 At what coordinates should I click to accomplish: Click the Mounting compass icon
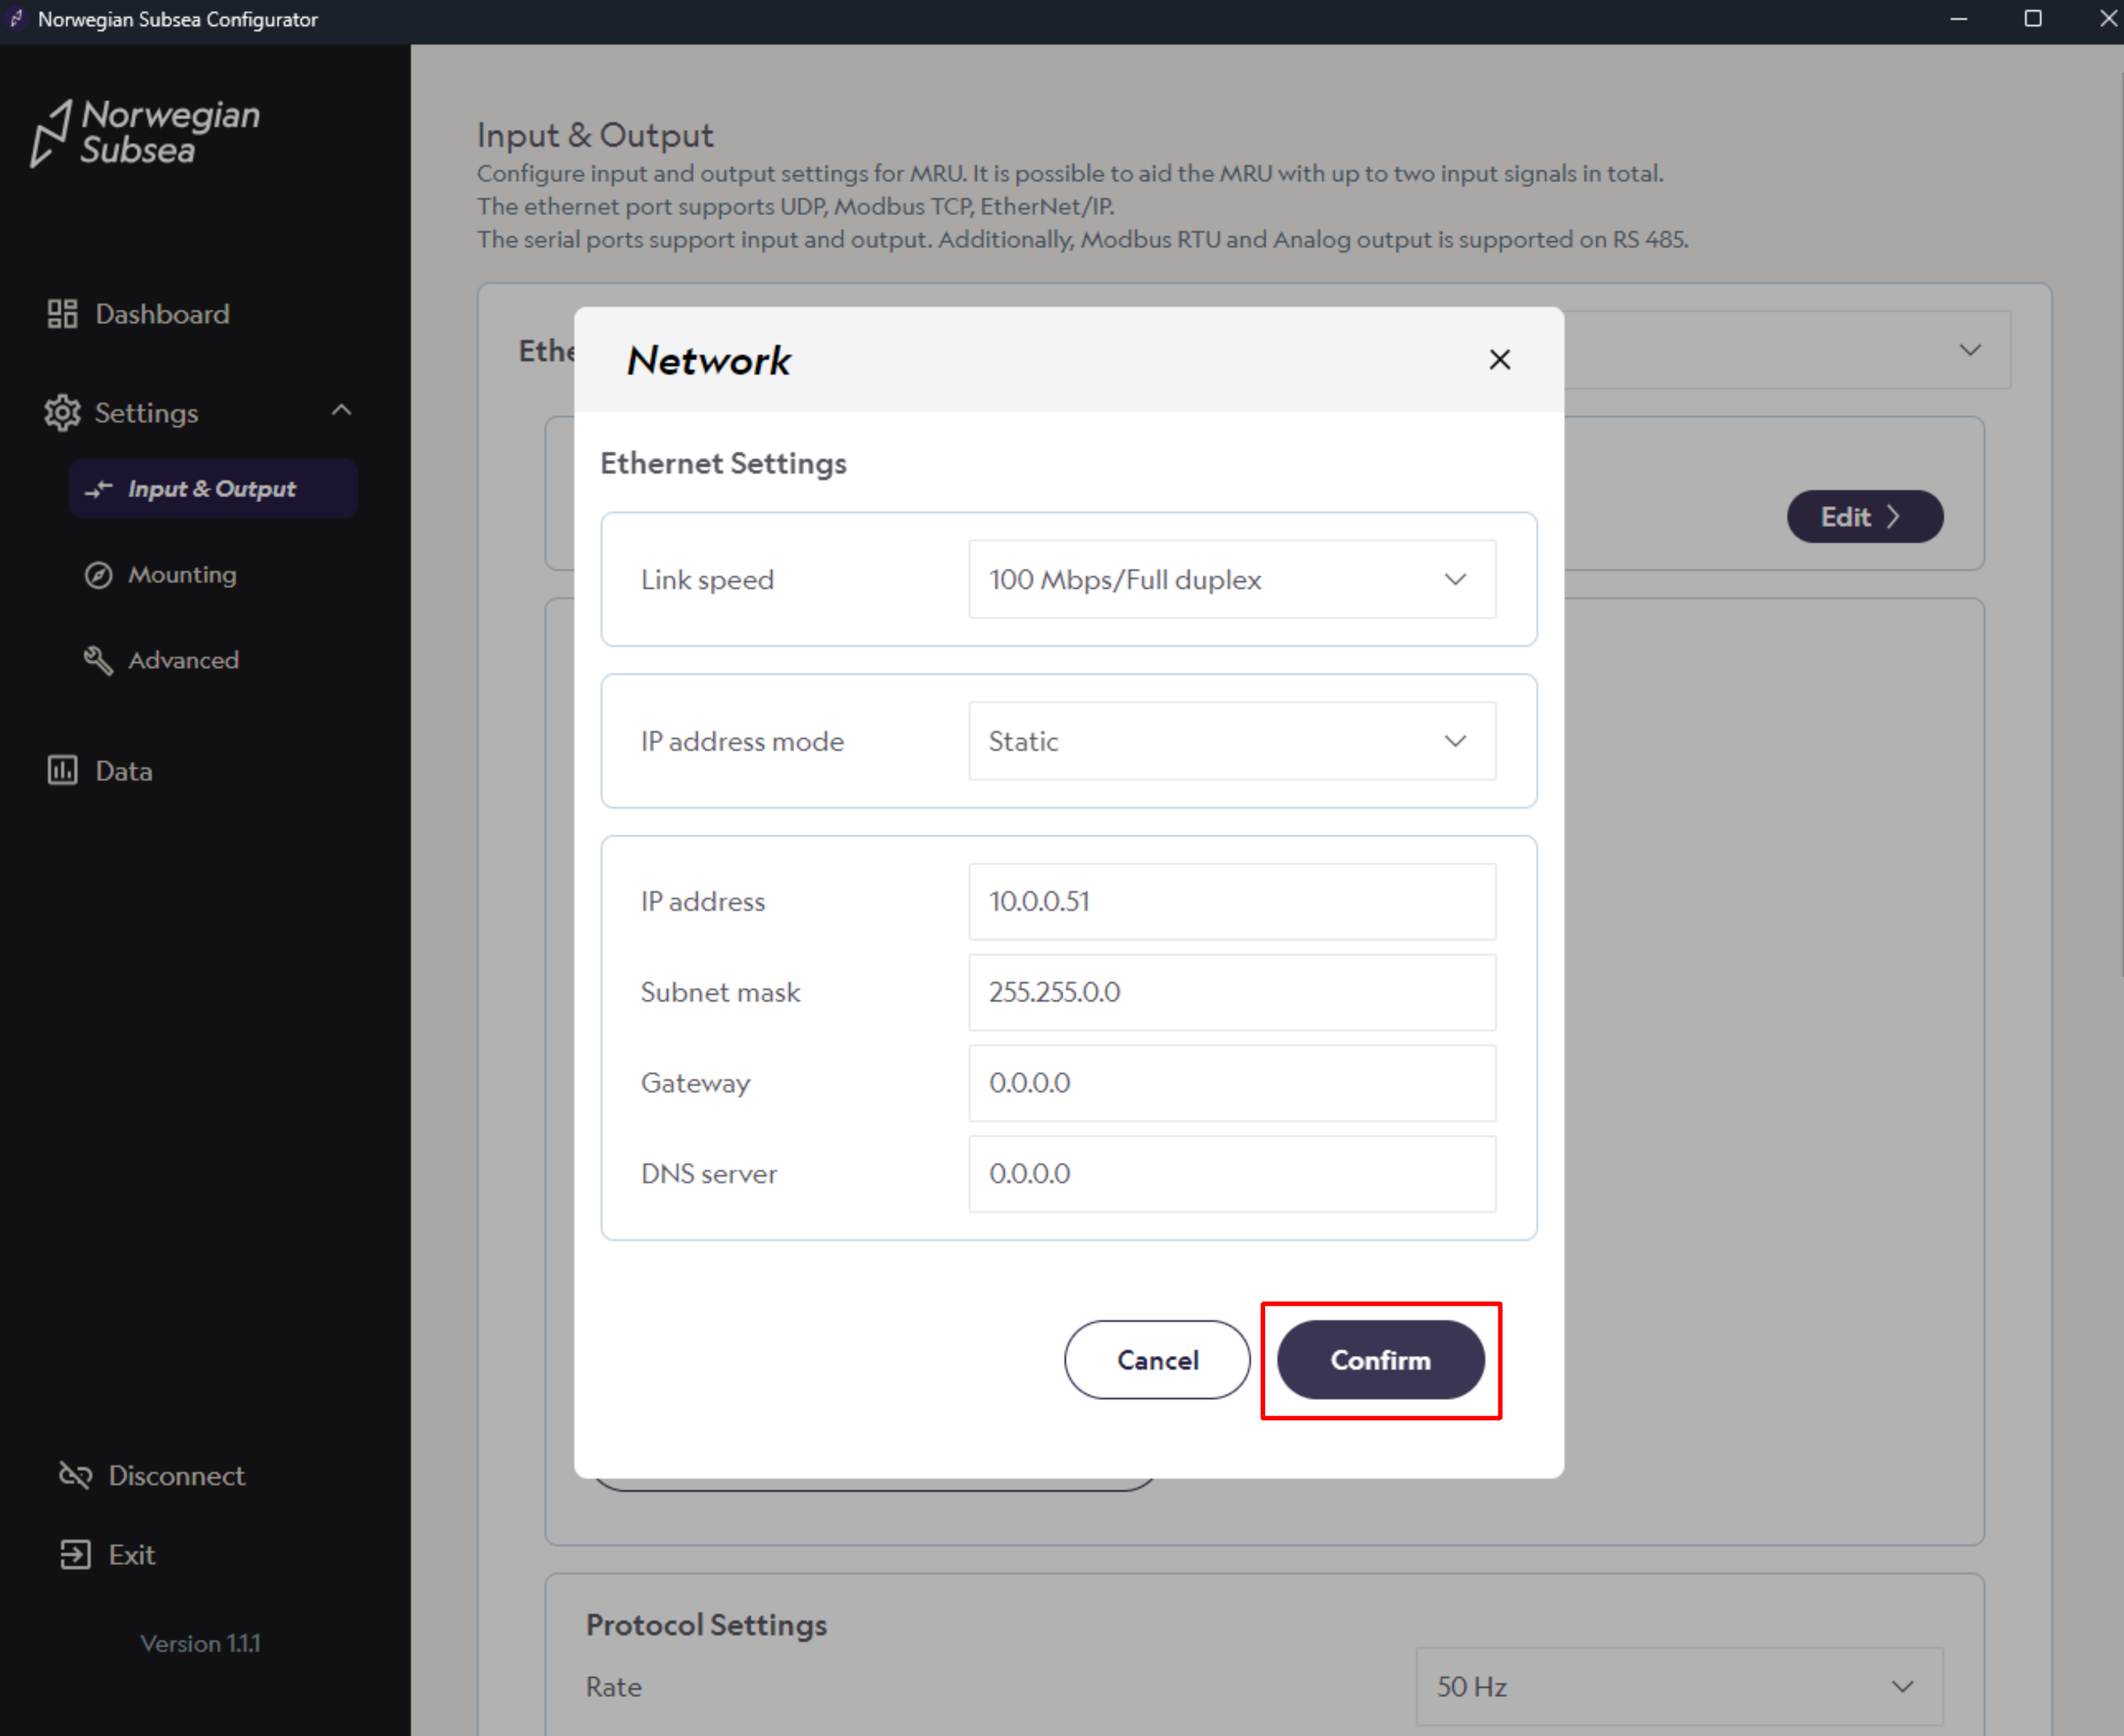(98, 575)
